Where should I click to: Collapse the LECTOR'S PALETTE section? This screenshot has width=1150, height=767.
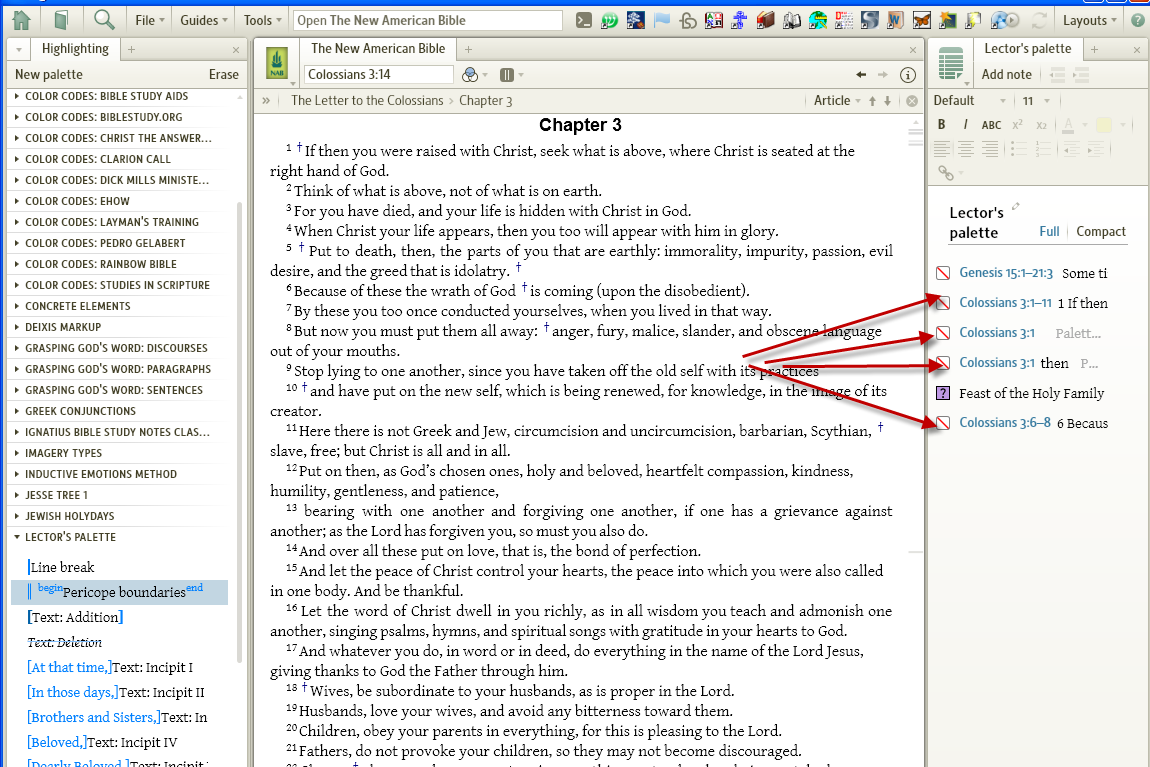tap(17, 537)
